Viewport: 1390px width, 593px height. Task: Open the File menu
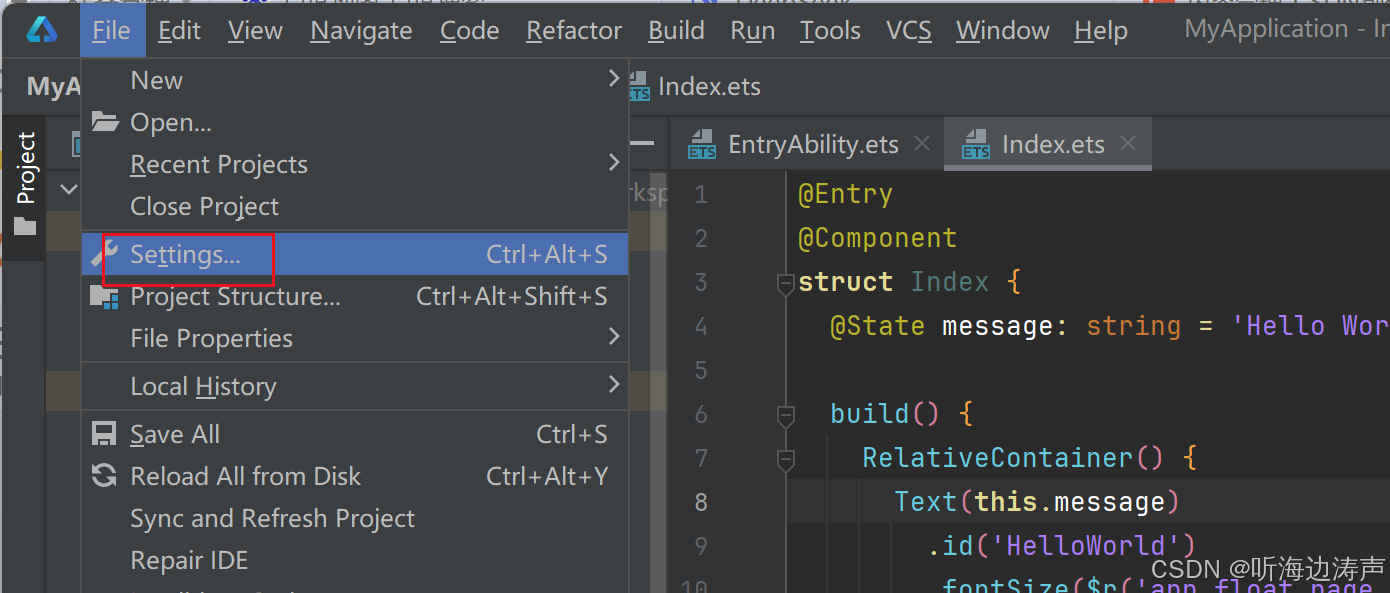[x=111, y=31]
